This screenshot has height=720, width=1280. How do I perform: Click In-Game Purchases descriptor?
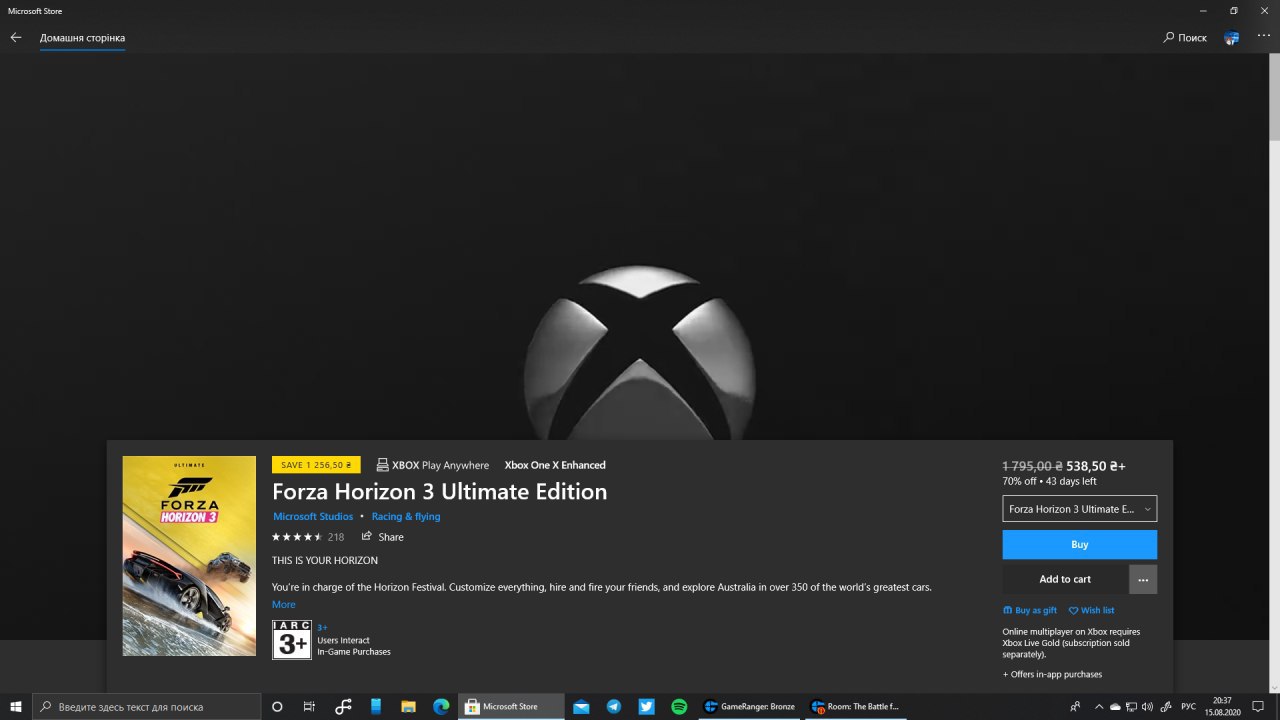tap(354, 652)
